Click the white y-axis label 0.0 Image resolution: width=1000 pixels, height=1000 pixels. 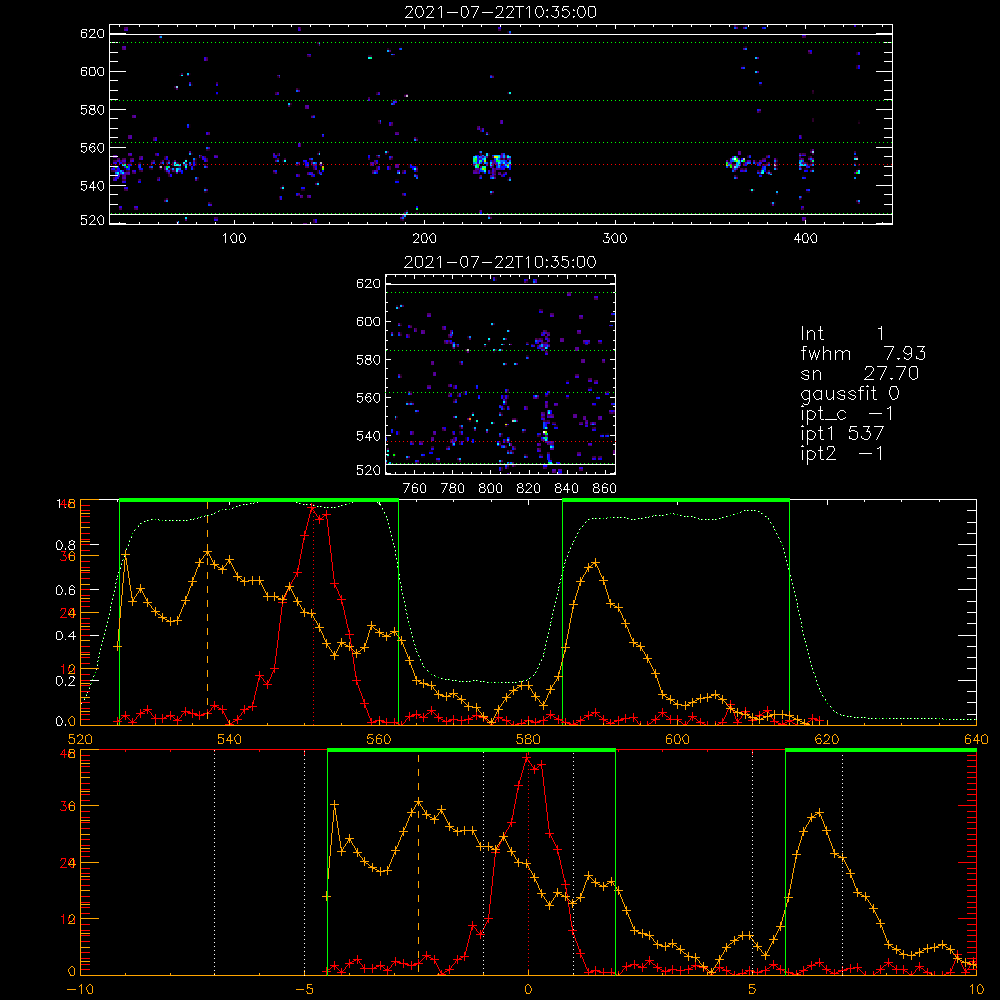(66, 722)
